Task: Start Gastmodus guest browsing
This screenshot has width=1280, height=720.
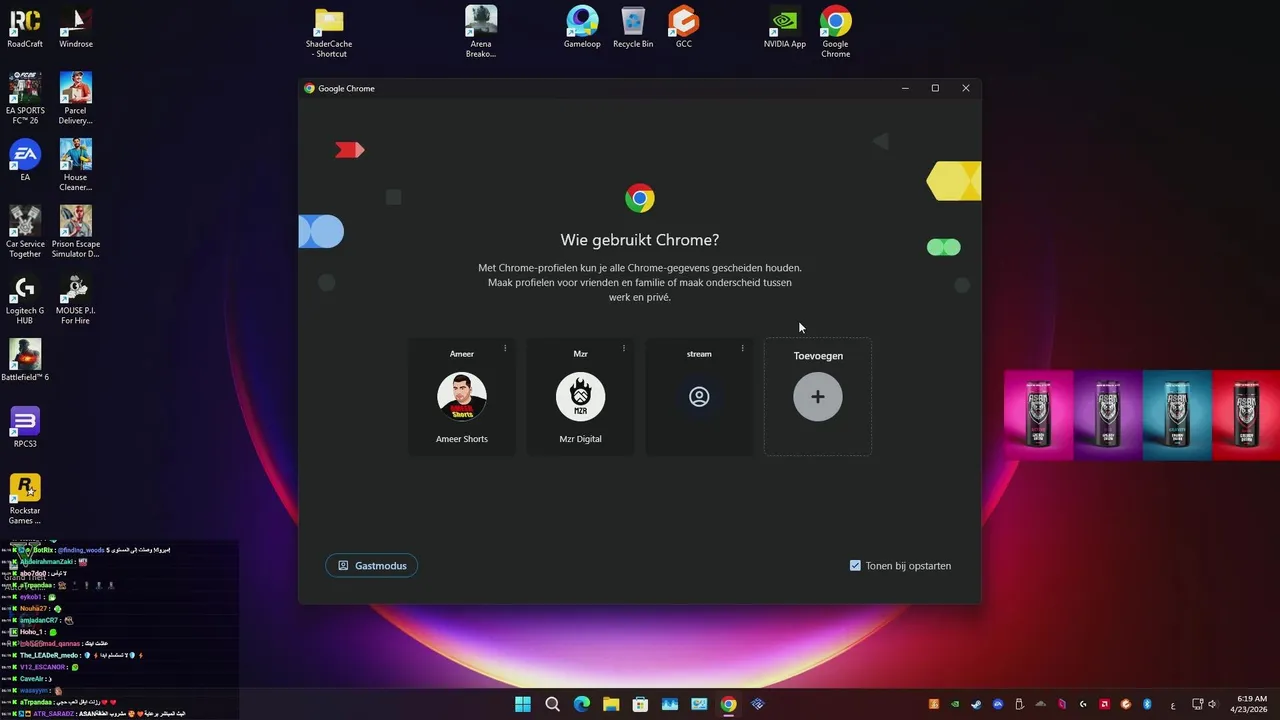Action: [x=372, y=566]
